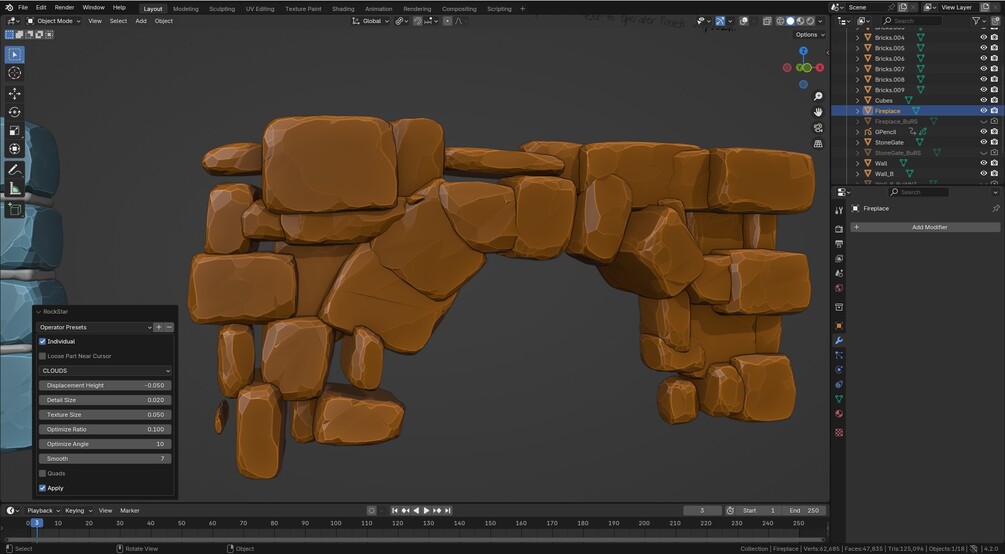Screen dimensions: 1005x554
Task: Adjust the Smooth value slider
Action: pyautogui.click(x=105, y=459)
